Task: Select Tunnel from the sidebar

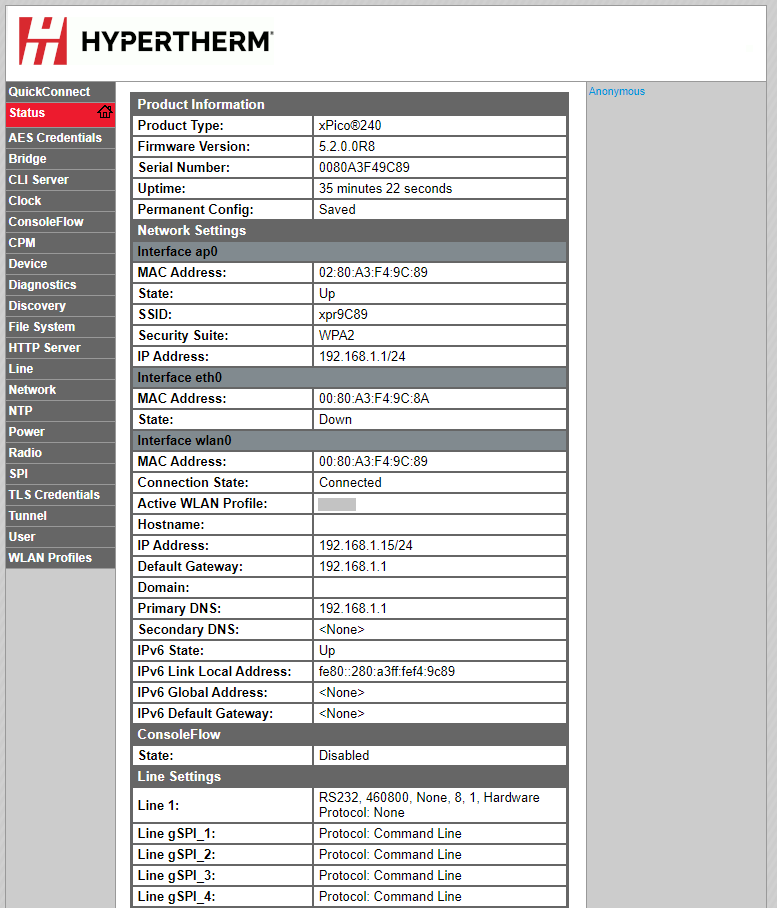Action: point(28,516)
